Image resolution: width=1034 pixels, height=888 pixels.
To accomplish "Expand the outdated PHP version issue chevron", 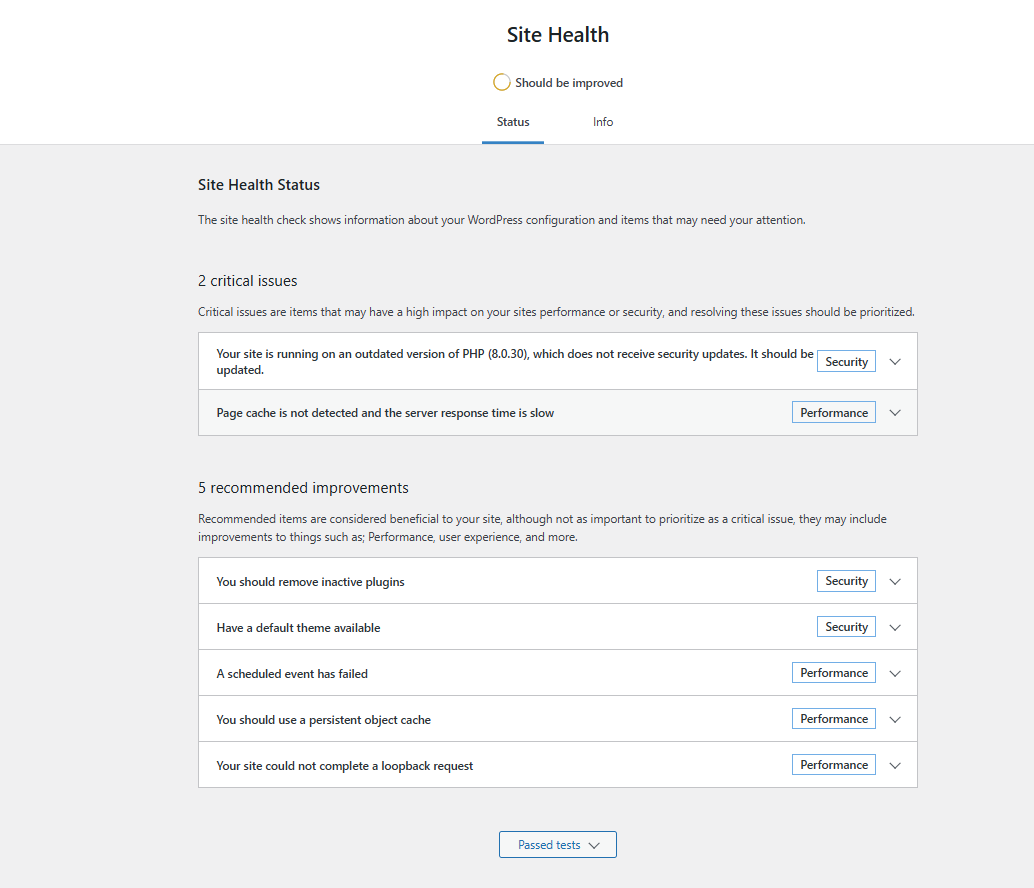I will 895,362.
